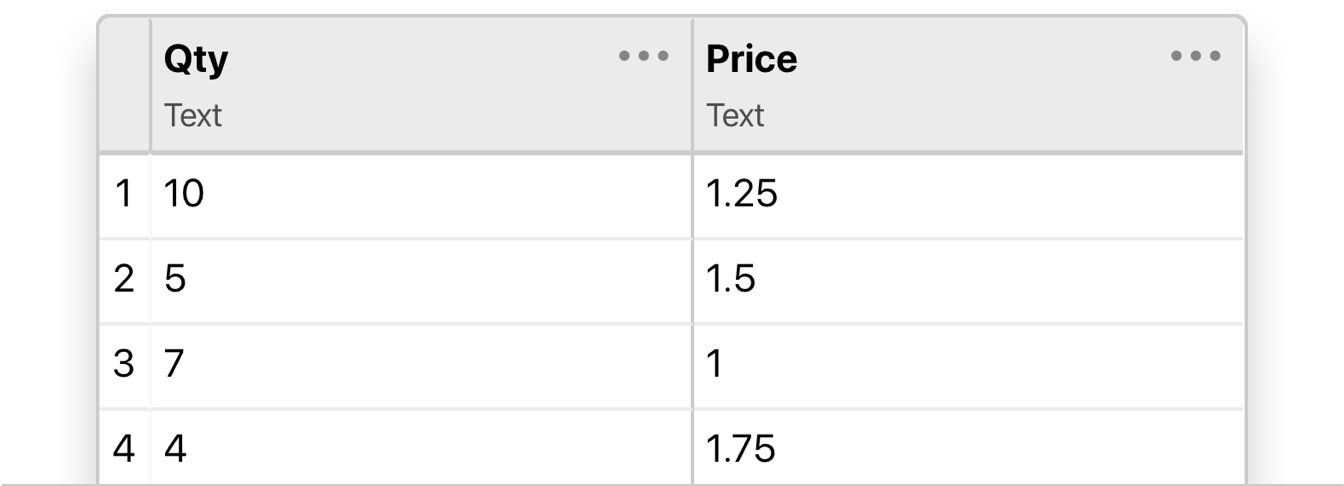Select row number 4
Image resolution: width=1344 pixels, height=486 pixels.
coord(124,447)
